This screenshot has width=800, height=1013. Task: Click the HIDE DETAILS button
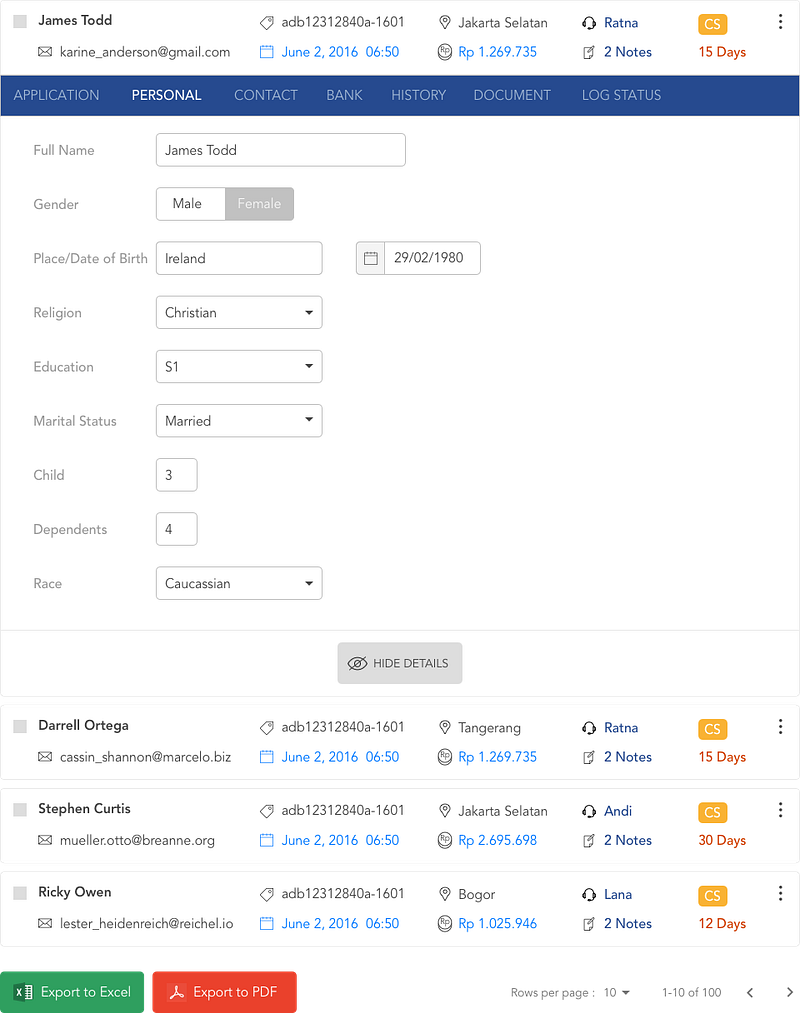point(399,663)
